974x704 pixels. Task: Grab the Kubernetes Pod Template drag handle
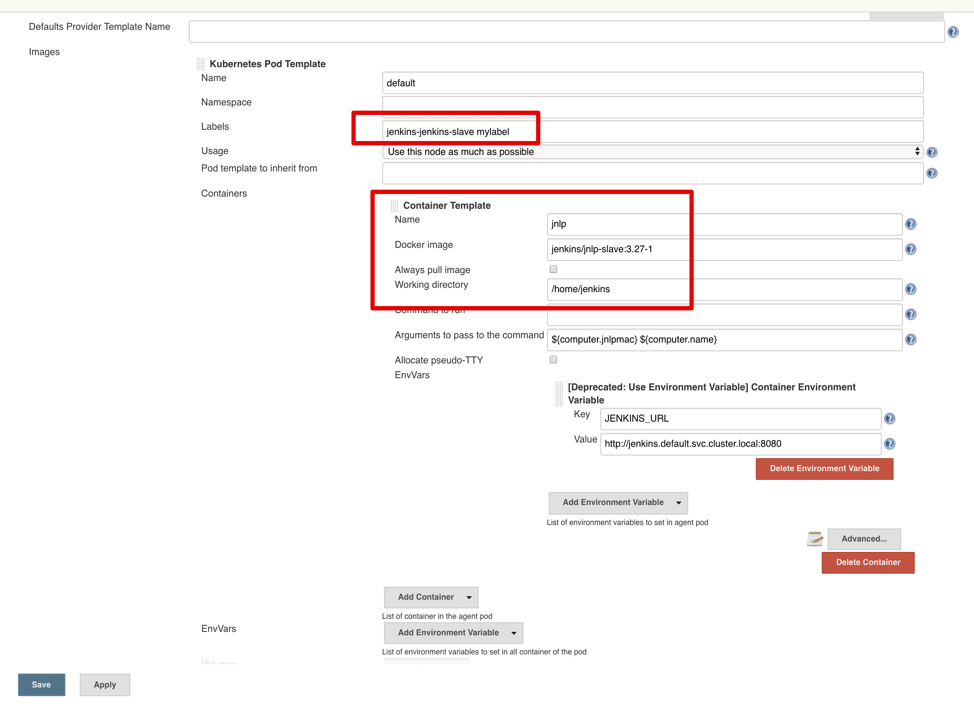(201, 64)
